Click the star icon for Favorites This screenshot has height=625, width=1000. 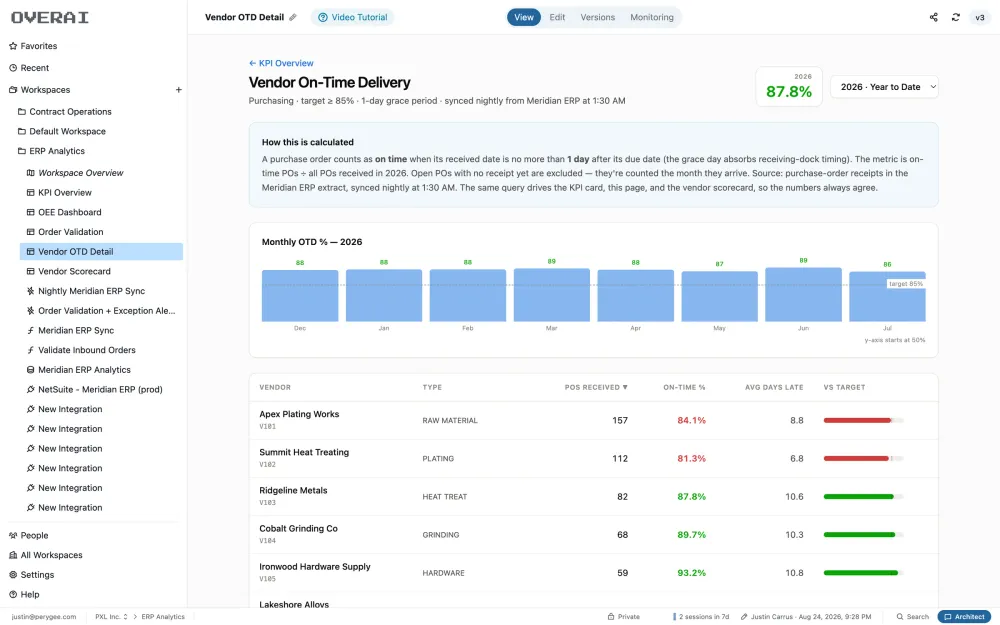[x=13, y=46]
